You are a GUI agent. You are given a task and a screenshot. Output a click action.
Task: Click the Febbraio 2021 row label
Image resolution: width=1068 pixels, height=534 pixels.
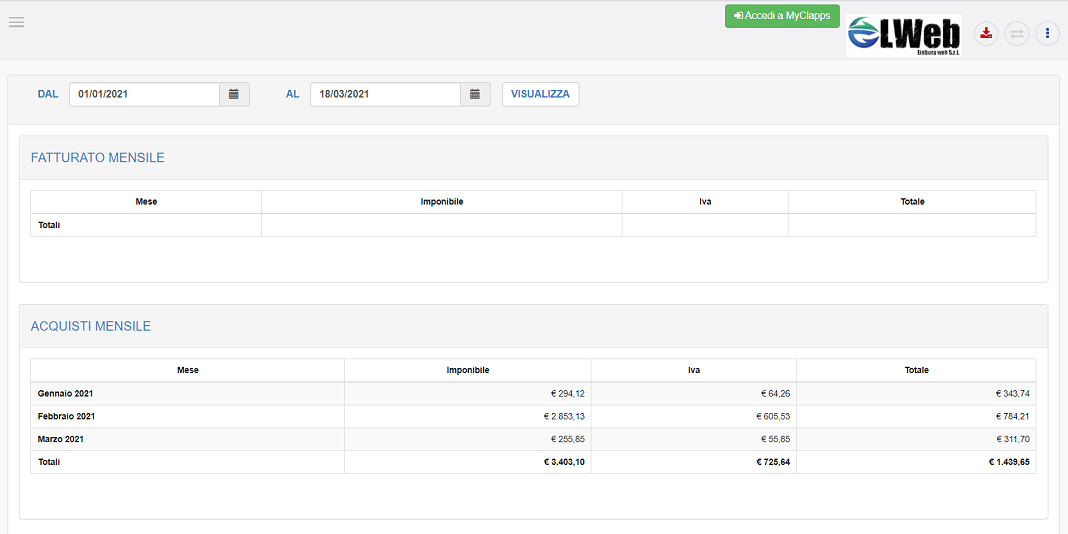pyautogui.click(x=66, y=416)
